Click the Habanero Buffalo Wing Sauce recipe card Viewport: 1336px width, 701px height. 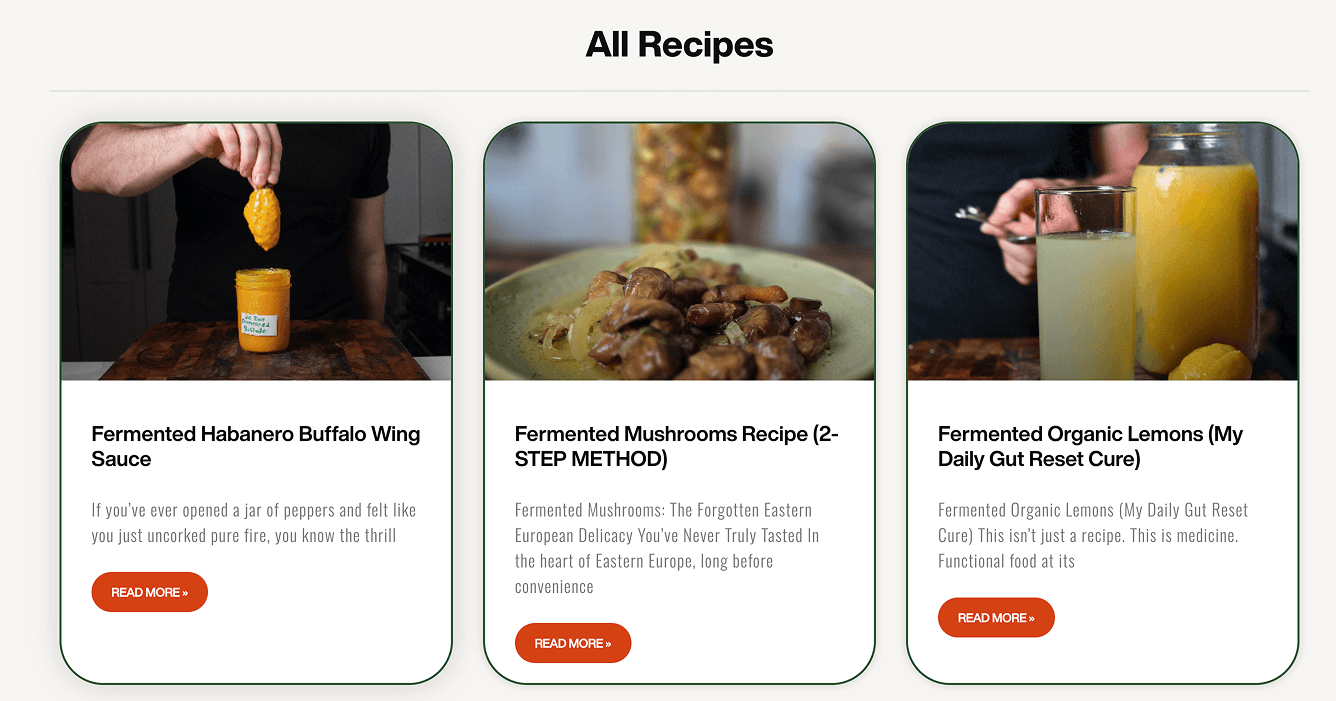pos(256,400)
